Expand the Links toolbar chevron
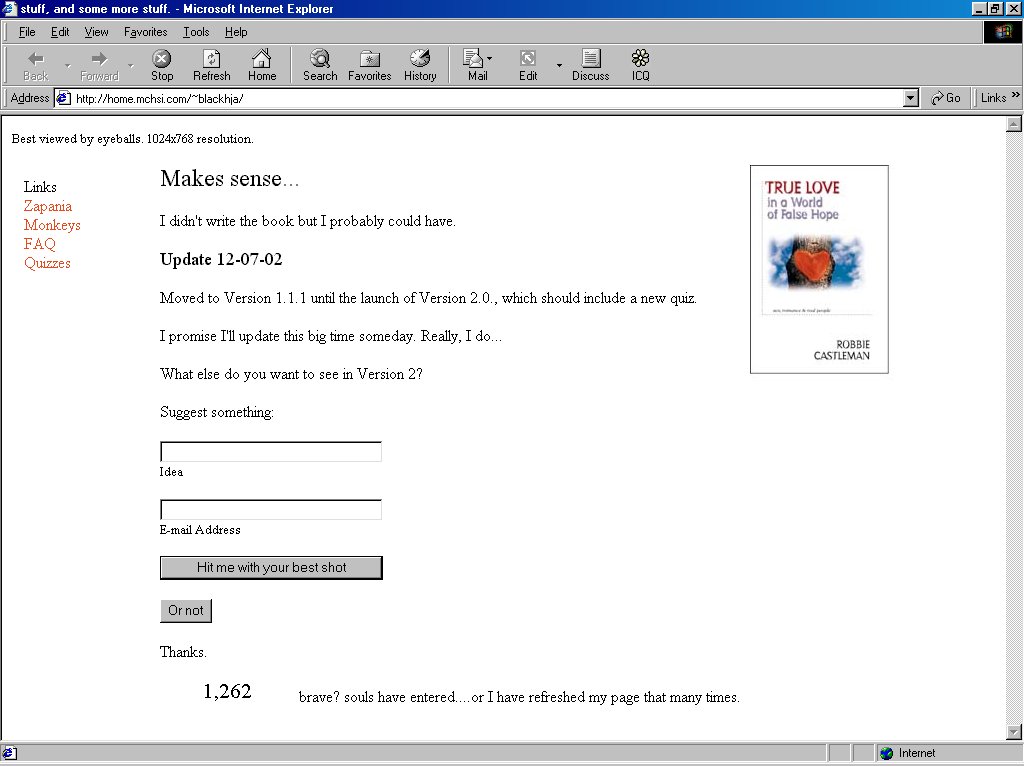Screen dimensions: 1024x766 tap(1016, 96)
